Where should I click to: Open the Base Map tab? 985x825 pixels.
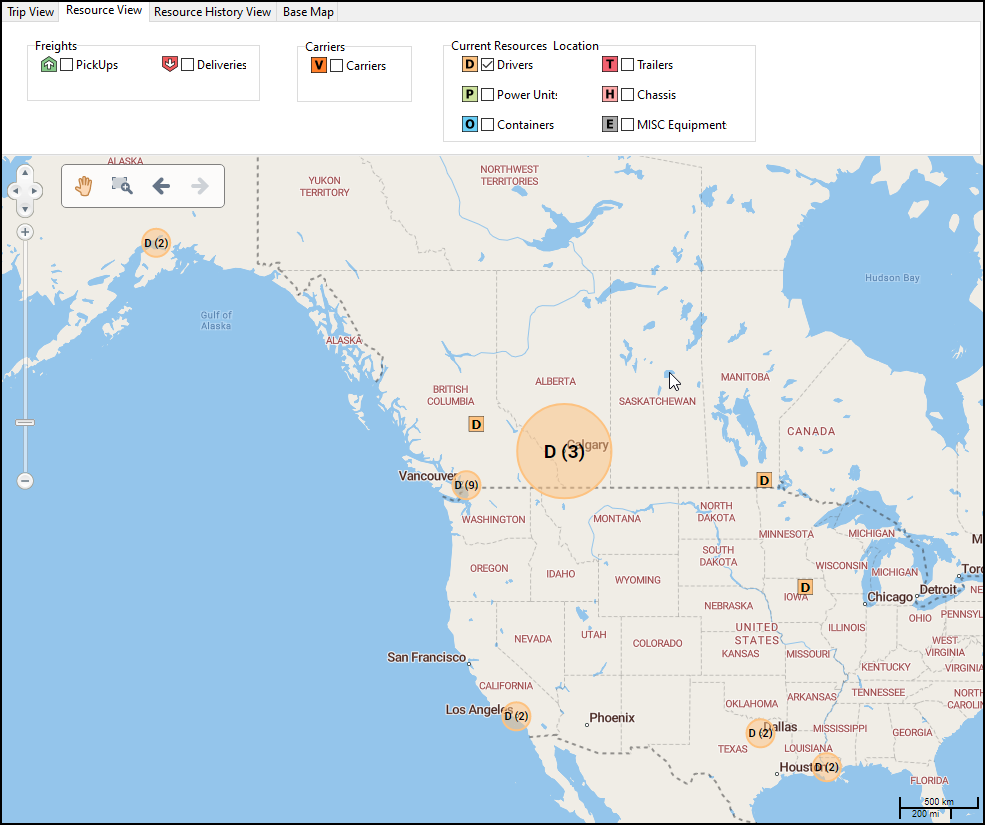(307, 11)
